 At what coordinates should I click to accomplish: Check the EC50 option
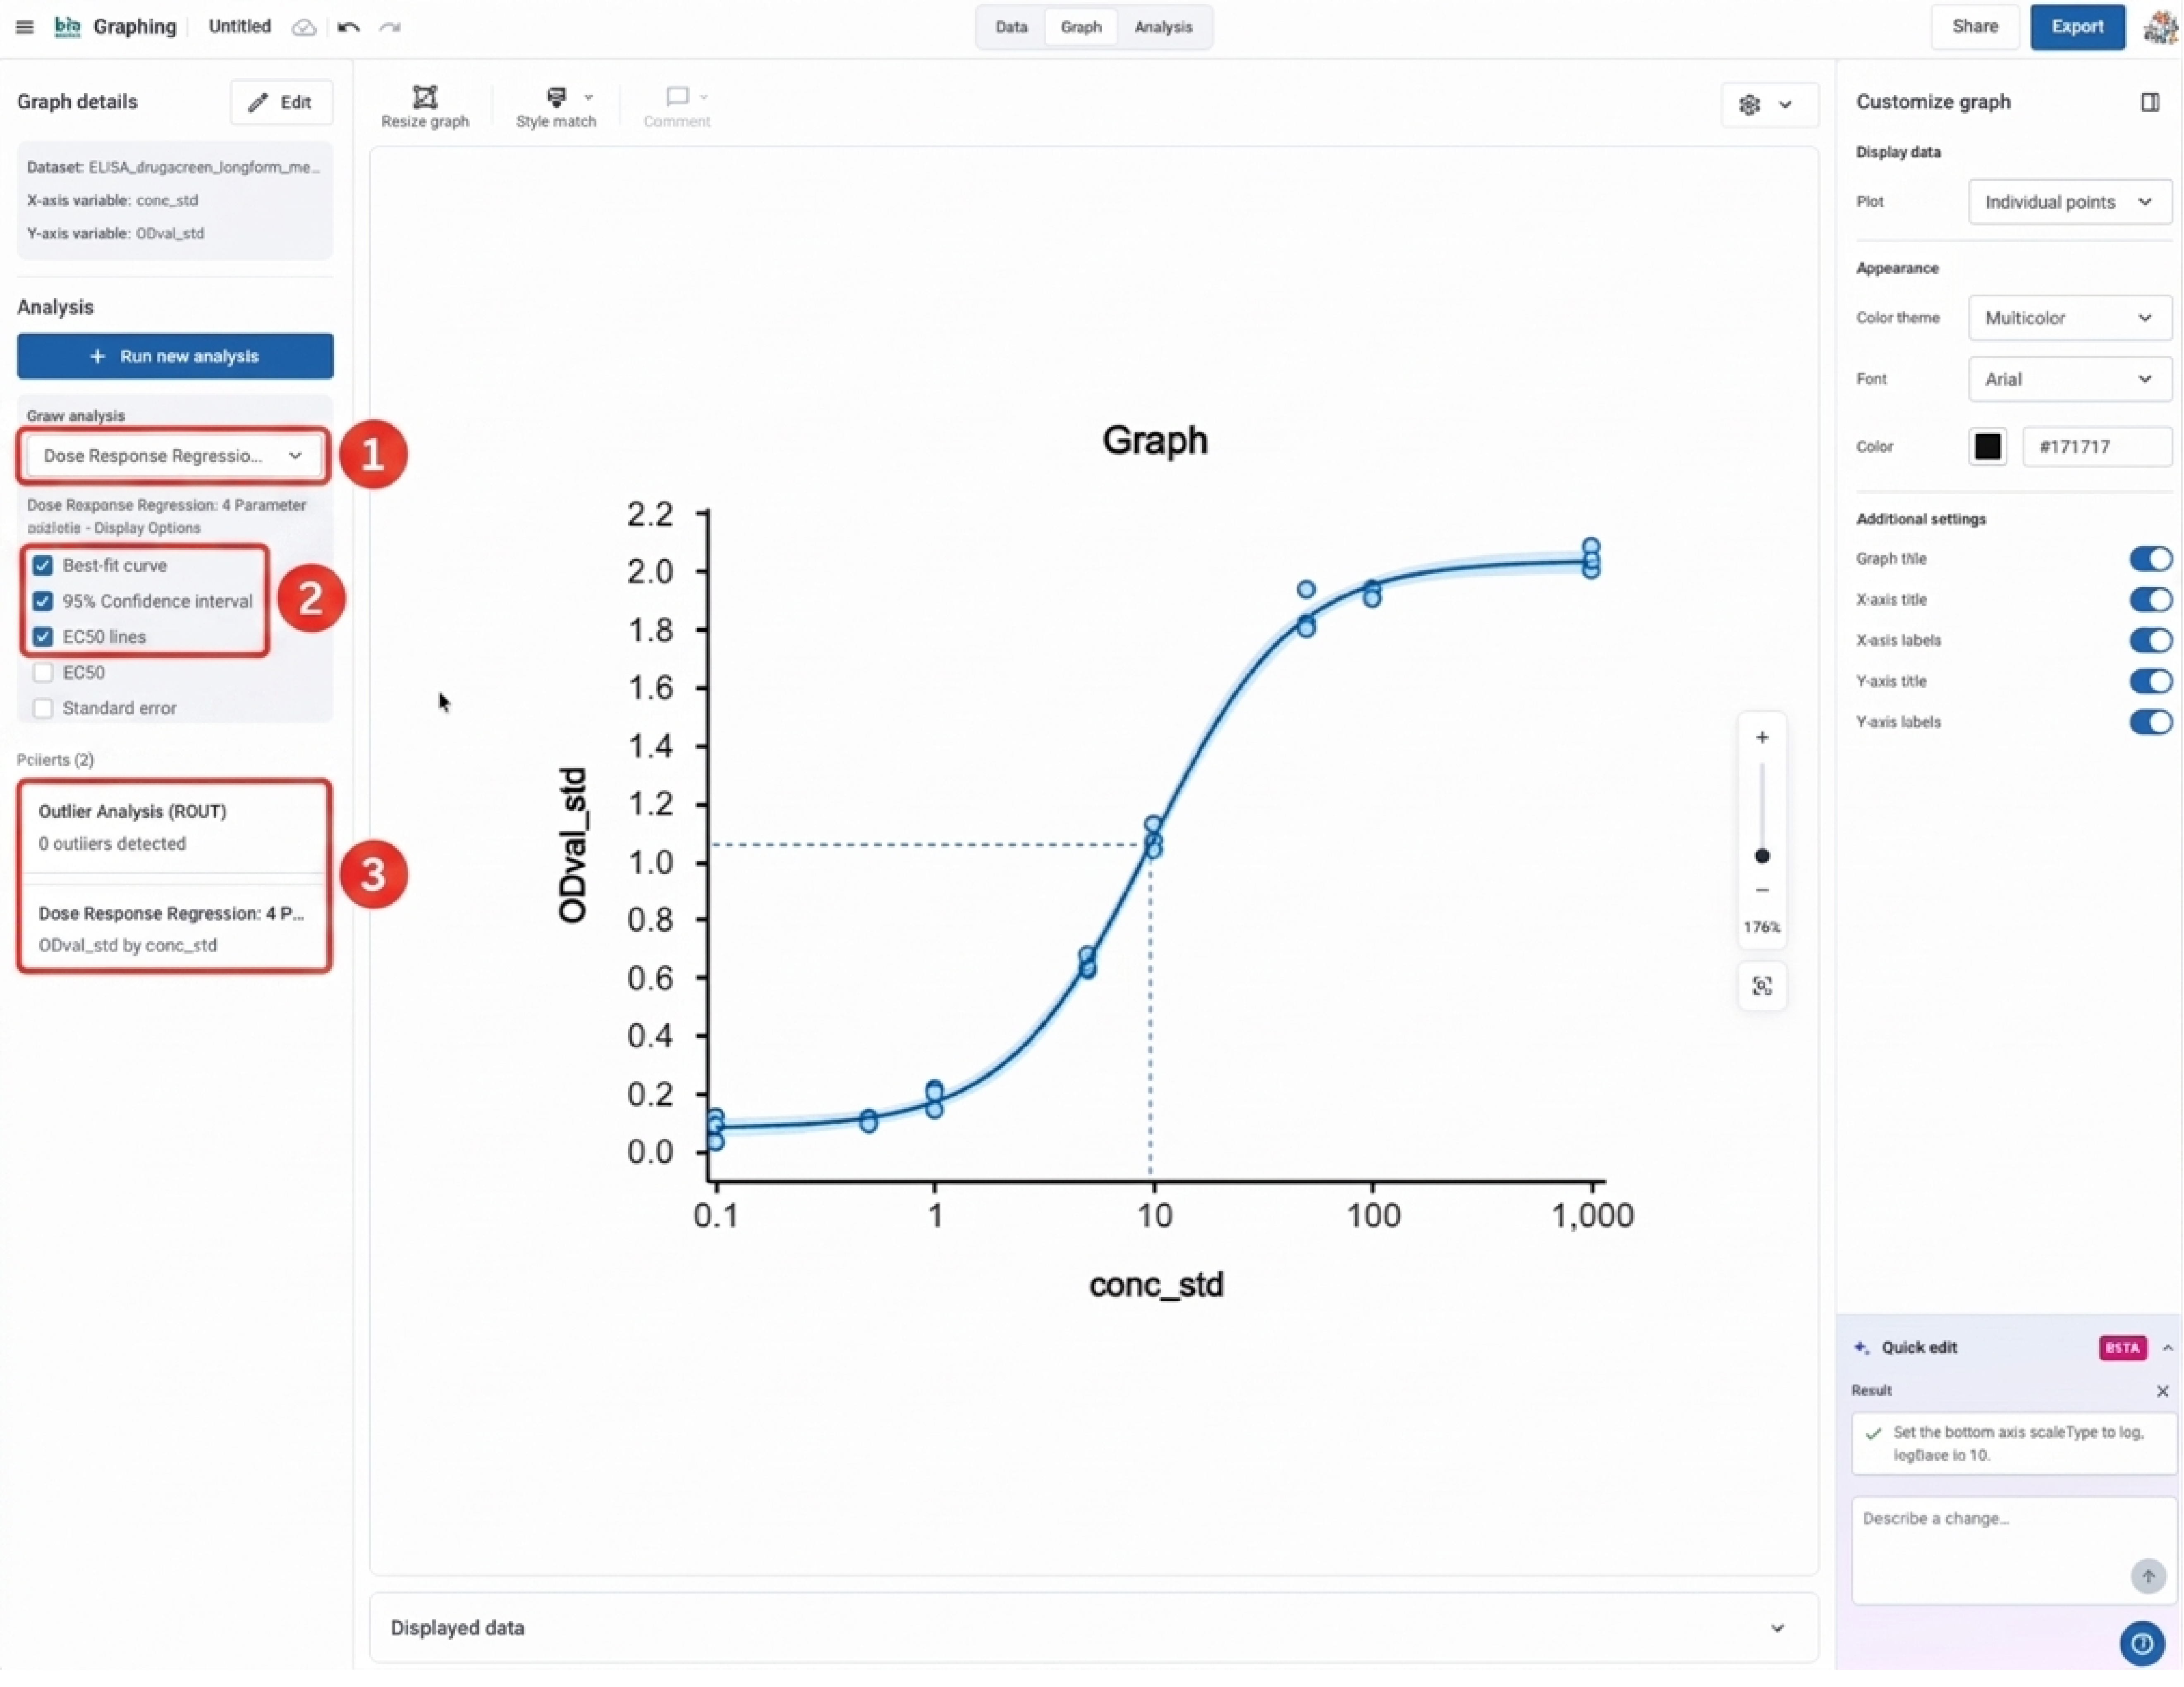43,673
